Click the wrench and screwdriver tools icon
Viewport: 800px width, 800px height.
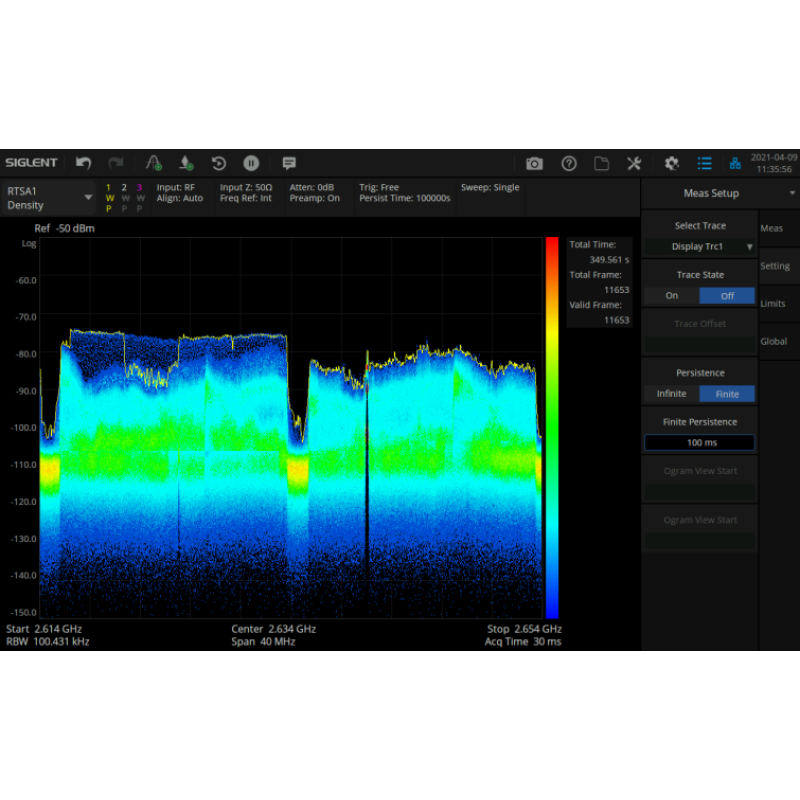tap(634, 163)
